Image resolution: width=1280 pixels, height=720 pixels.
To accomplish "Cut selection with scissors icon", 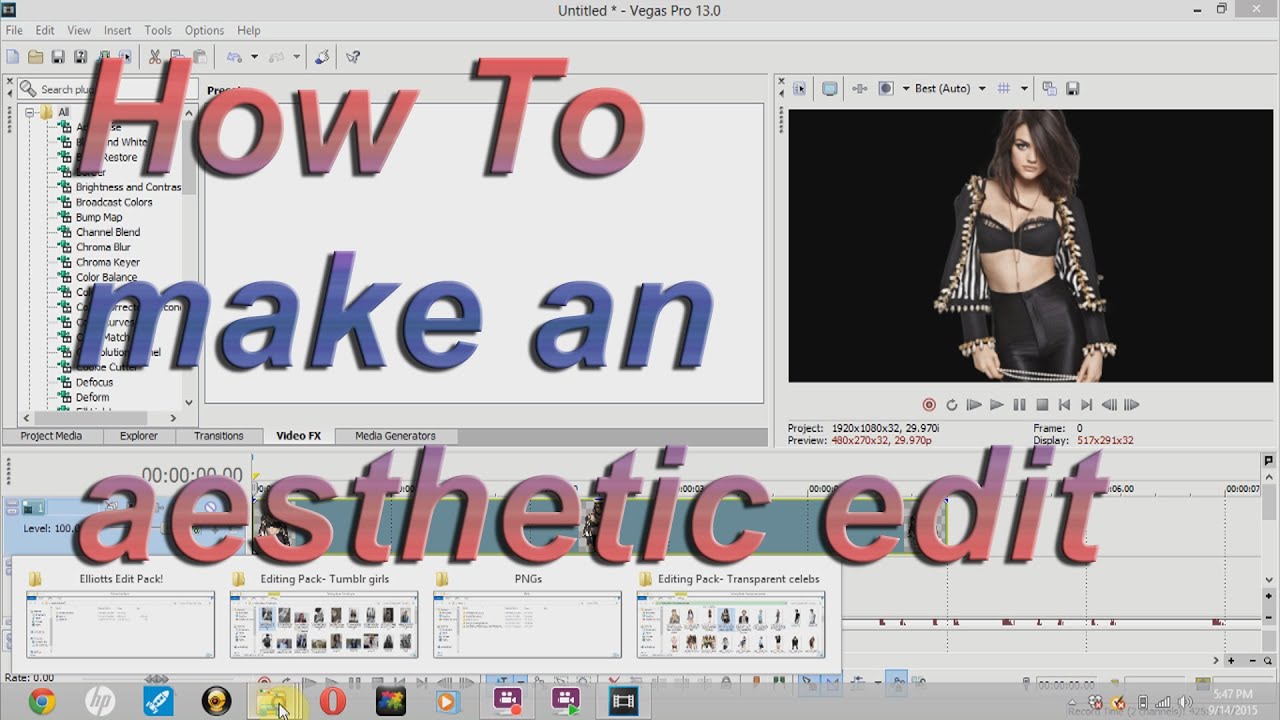I will (155, 57).
